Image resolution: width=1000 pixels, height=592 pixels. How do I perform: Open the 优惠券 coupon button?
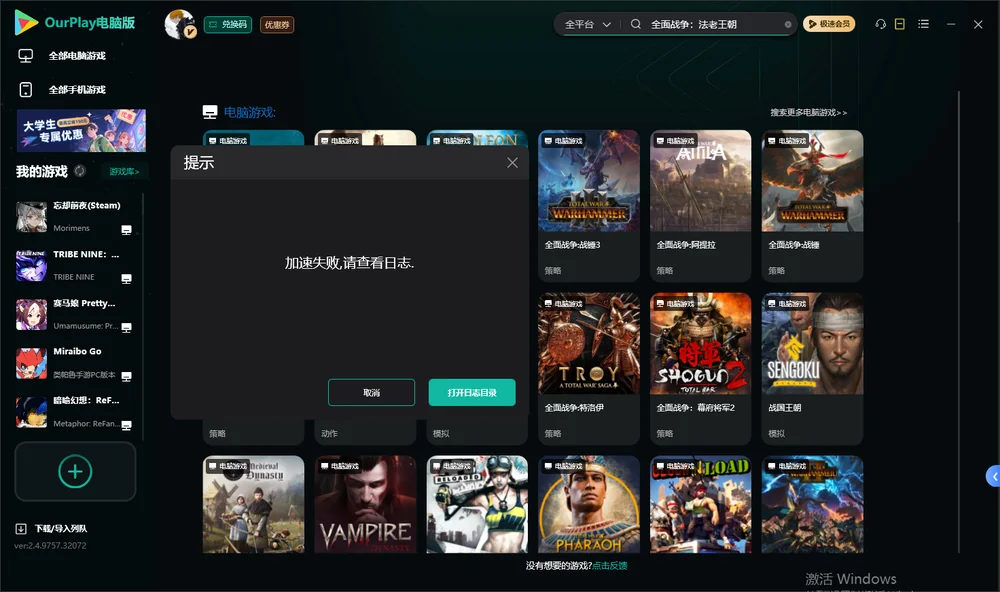(277, 24)
